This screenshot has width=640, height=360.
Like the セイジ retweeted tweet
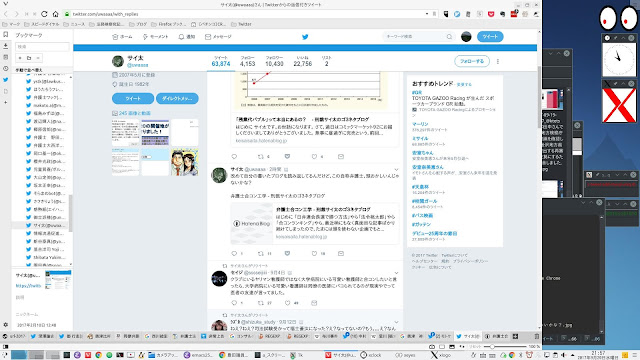tap(288, 303)
